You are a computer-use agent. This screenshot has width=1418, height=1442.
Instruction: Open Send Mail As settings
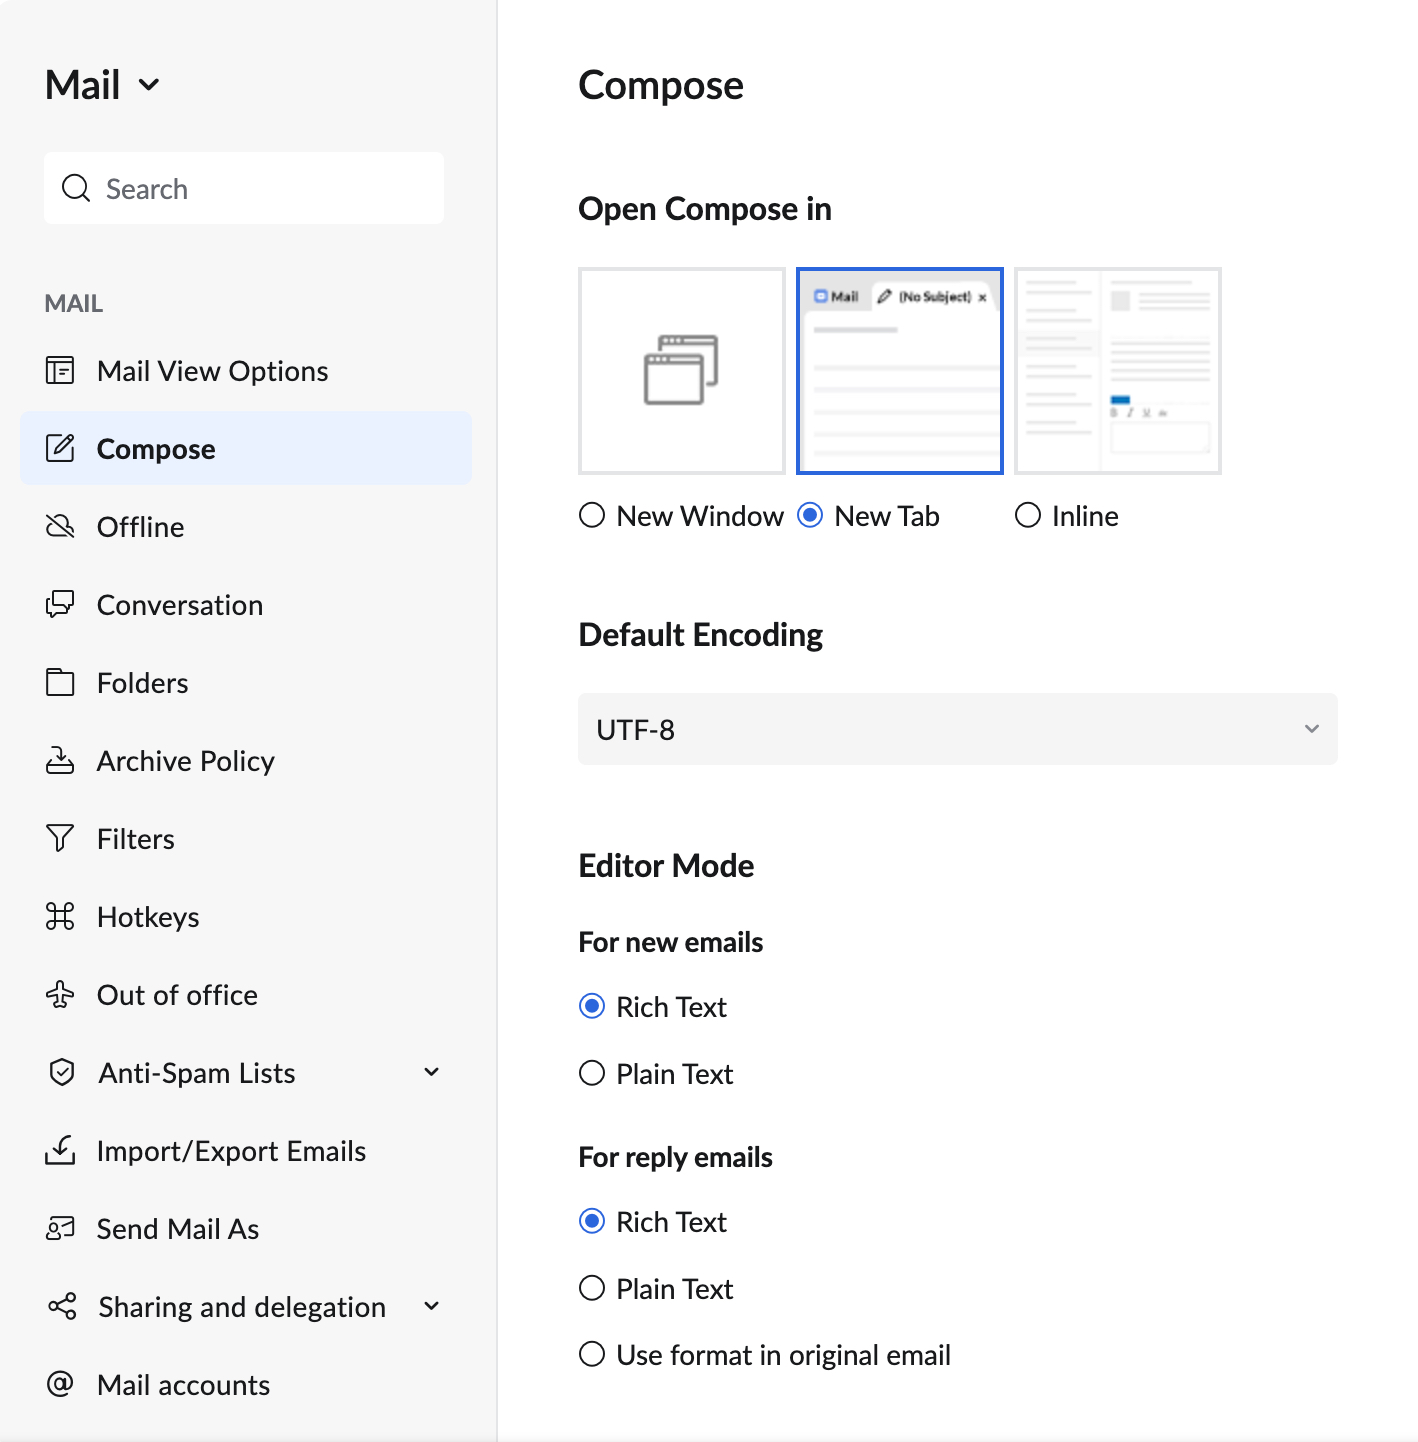178,1228
